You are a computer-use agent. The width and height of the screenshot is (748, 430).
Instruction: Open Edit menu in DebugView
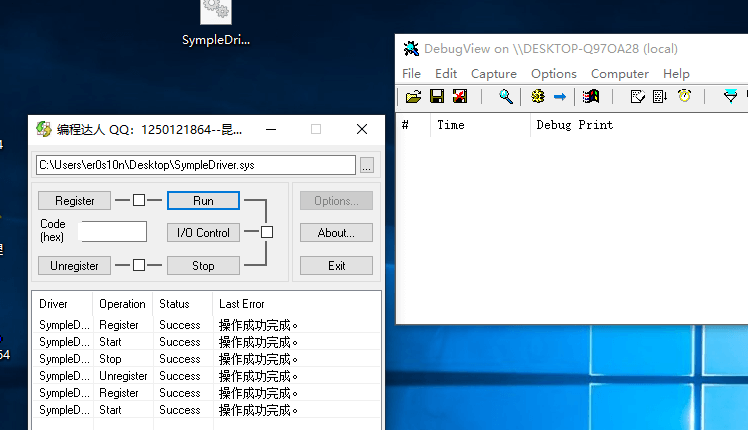(x=446, y=74)
